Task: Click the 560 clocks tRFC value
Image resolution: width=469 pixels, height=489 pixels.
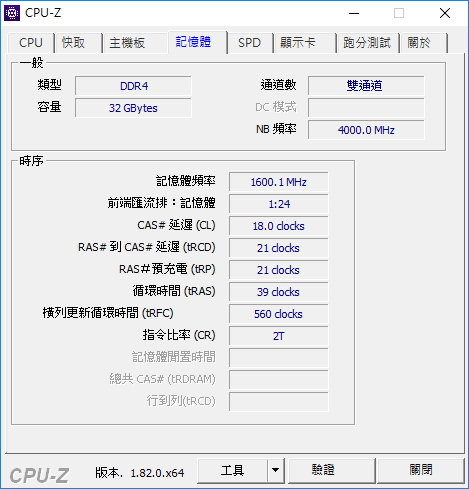Action: pos(279,314)
